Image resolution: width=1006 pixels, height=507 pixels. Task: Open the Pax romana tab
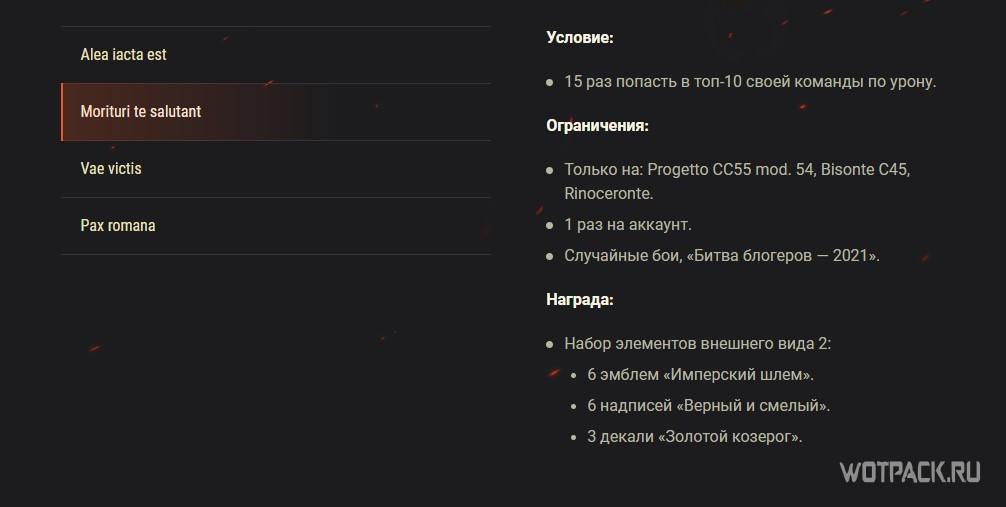point(118,226)
